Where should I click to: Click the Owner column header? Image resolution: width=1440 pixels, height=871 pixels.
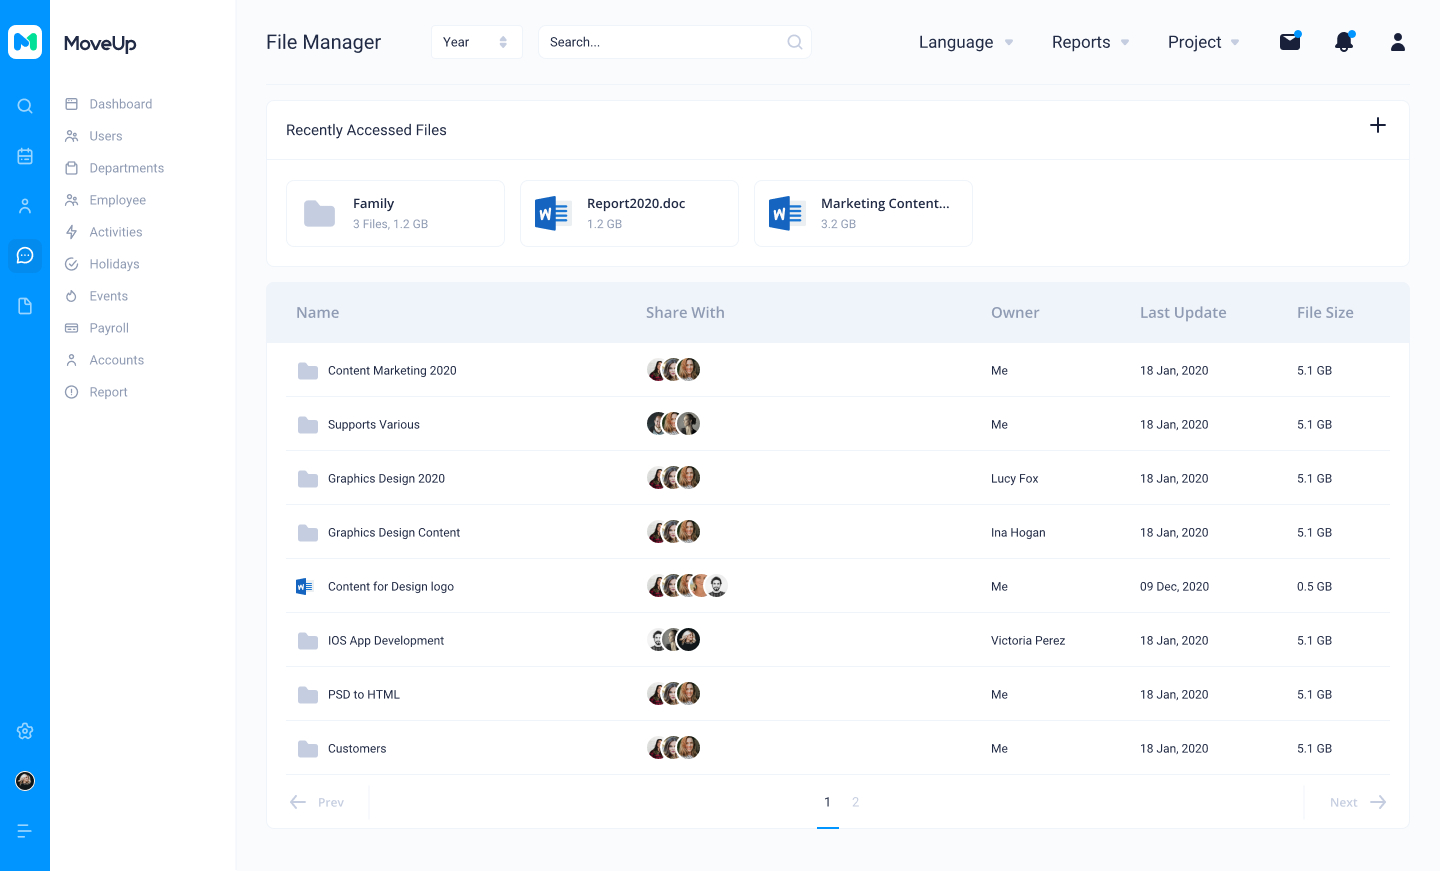coord(1015,312)
